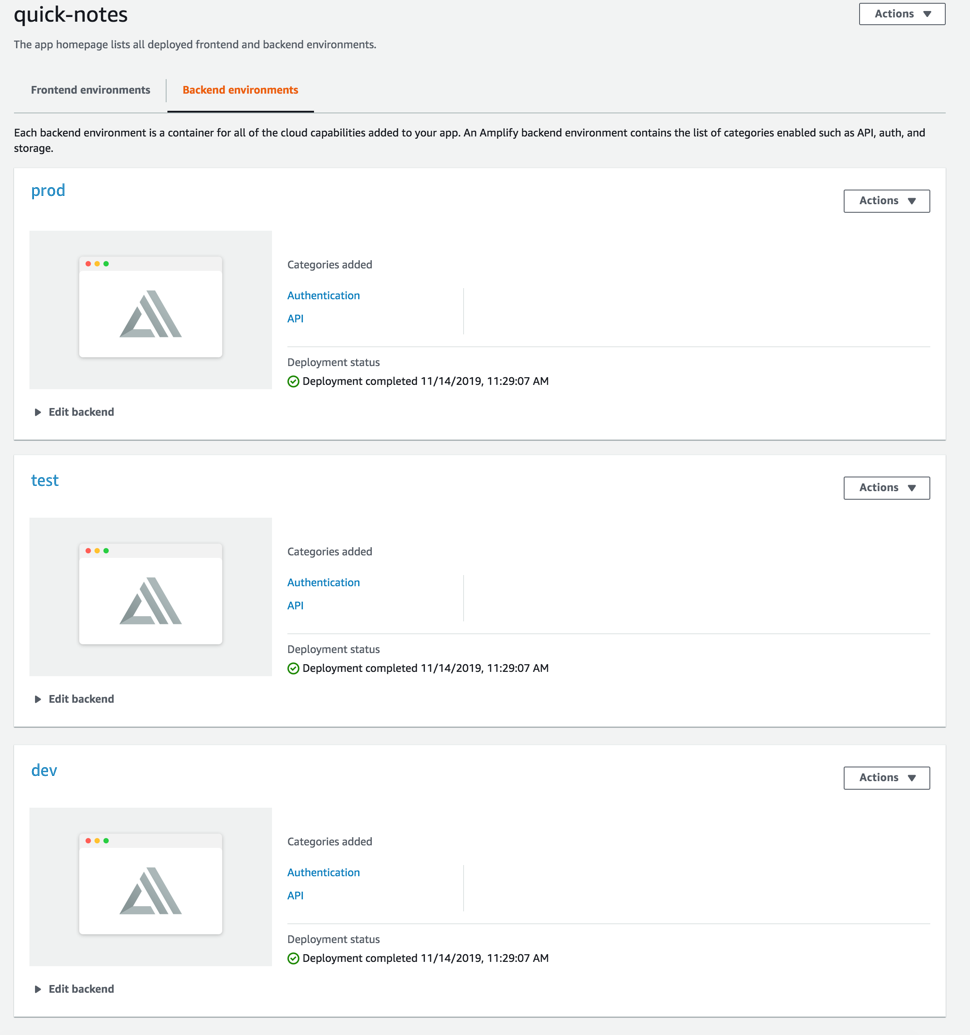Image resolution: width=970 pixels, height=1035 pixels.
Task: Expand Edit backend for dev
Action: click(x=73, y=988)
